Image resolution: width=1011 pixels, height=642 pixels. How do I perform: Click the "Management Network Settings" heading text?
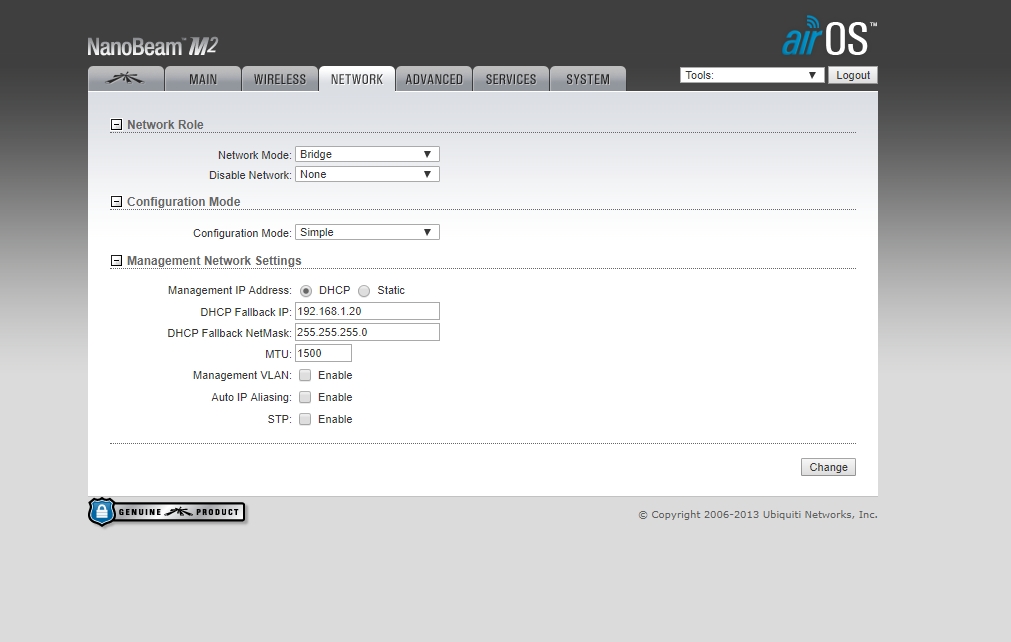[x=214, y=260]
